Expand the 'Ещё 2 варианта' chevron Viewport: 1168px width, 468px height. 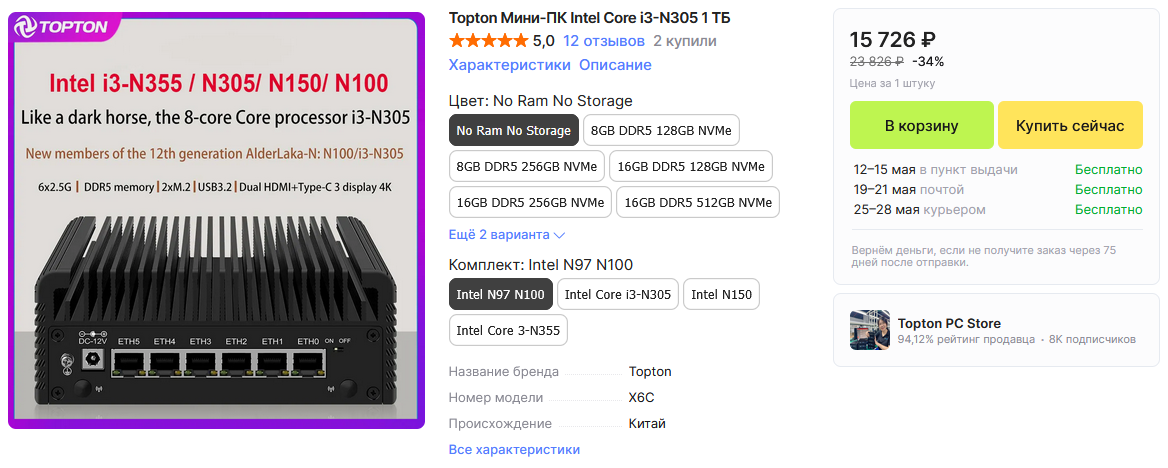559,235
